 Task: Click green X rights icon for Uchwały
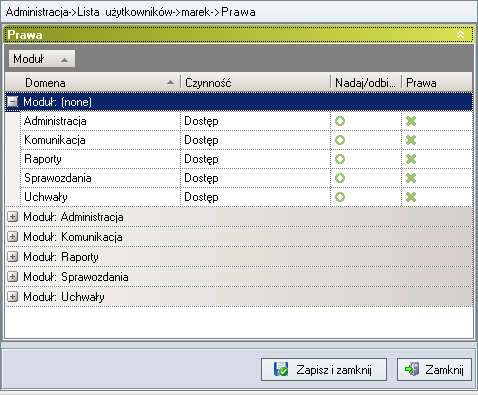click(411, 197)
